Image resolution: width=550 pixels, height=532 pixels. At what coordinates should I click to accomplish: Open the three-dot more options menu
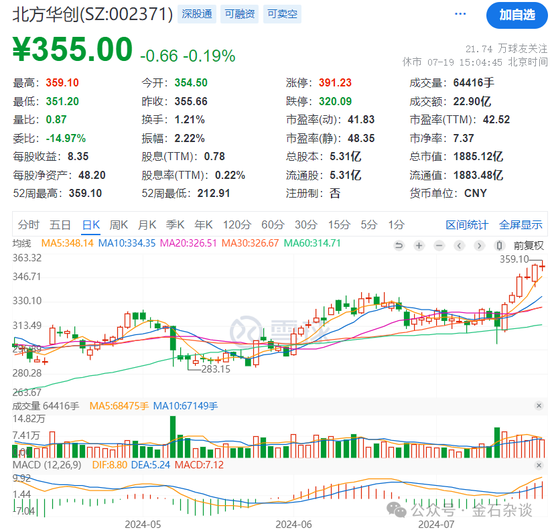click(x=460, y=14)
